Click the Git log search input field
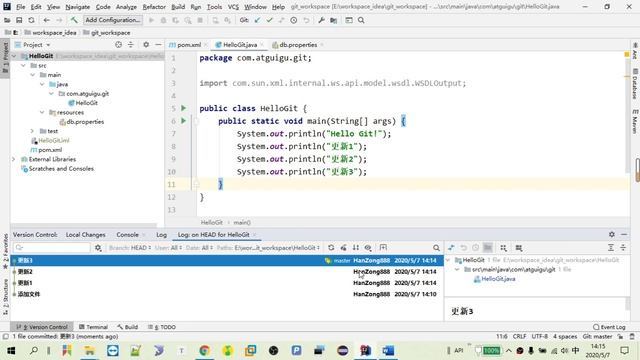The image size is (640, 360). (x=52, y=247)
